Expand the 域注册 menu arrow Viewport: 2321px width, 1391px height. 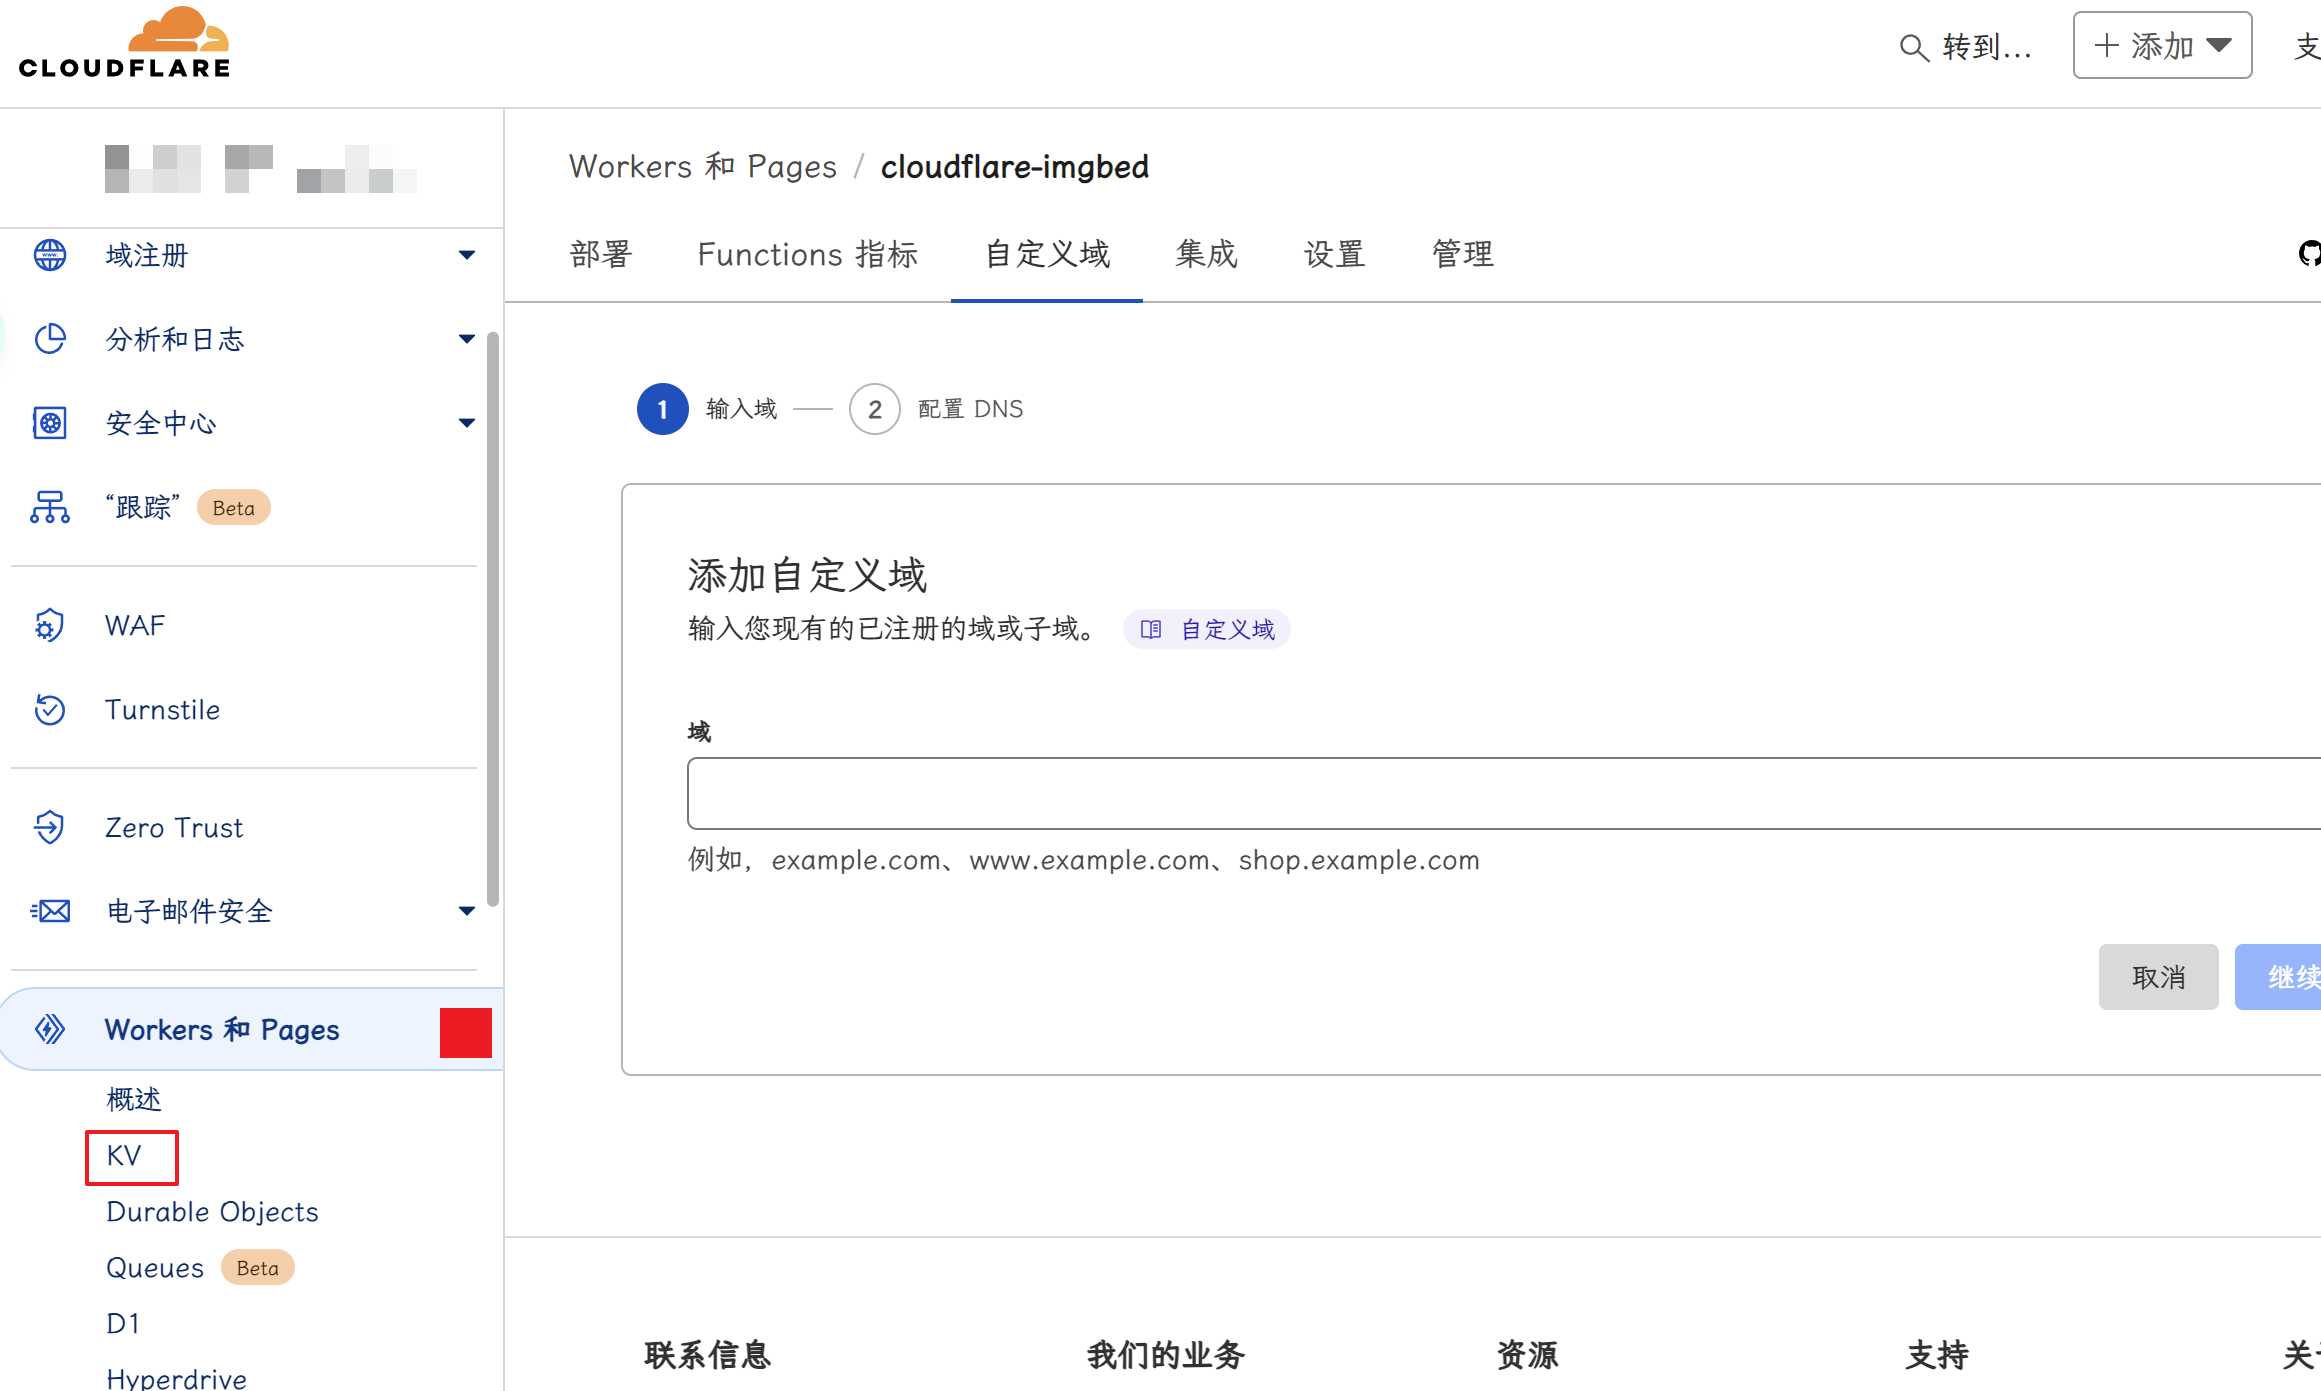pos(466,255)
